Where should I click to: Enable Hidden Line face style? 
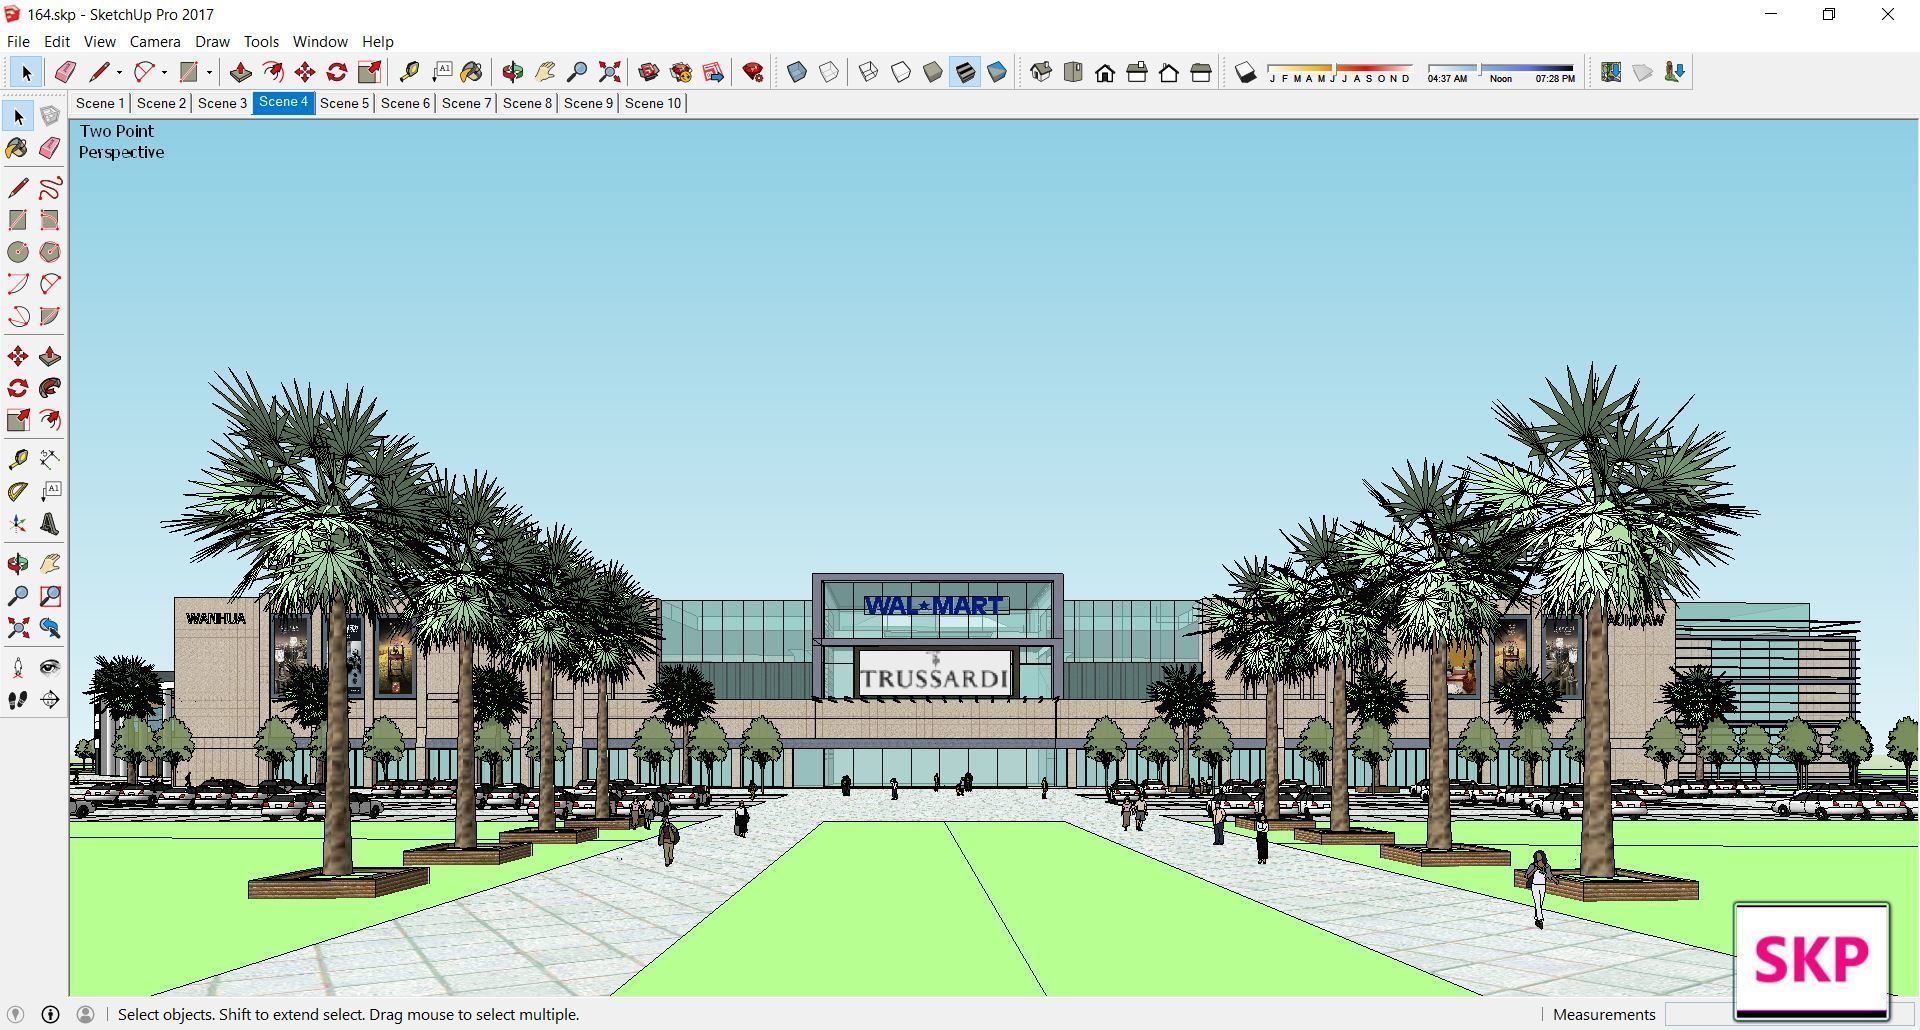(x=901, y=72)
